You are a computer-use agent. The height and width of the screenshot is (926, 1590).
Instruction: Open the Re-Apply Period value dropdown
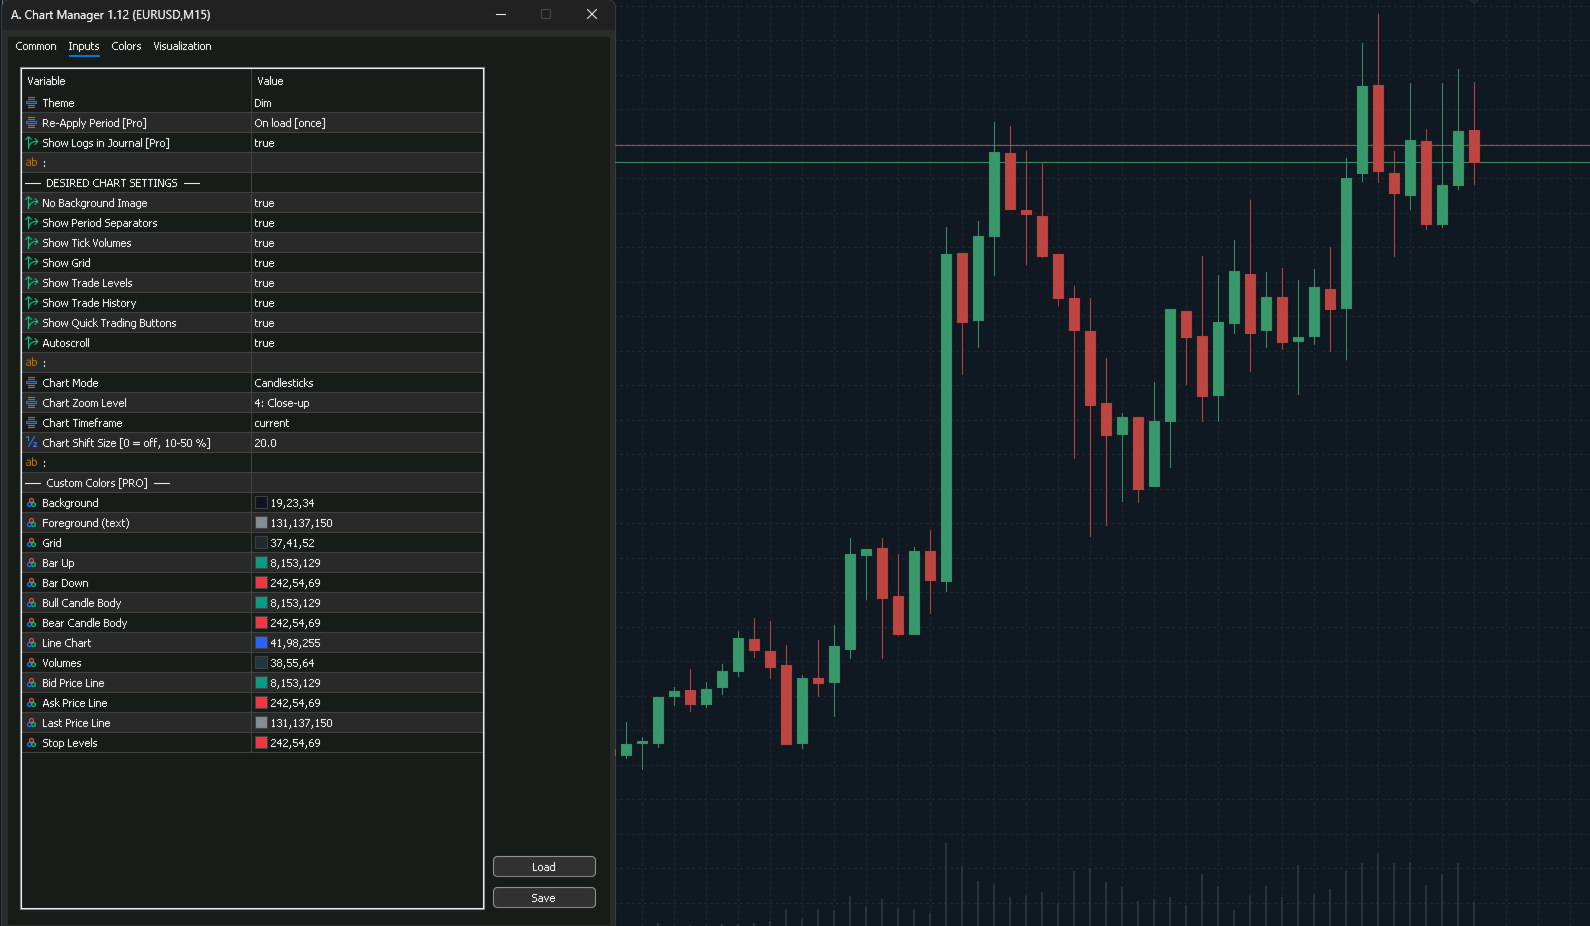[x=366, y=123]
